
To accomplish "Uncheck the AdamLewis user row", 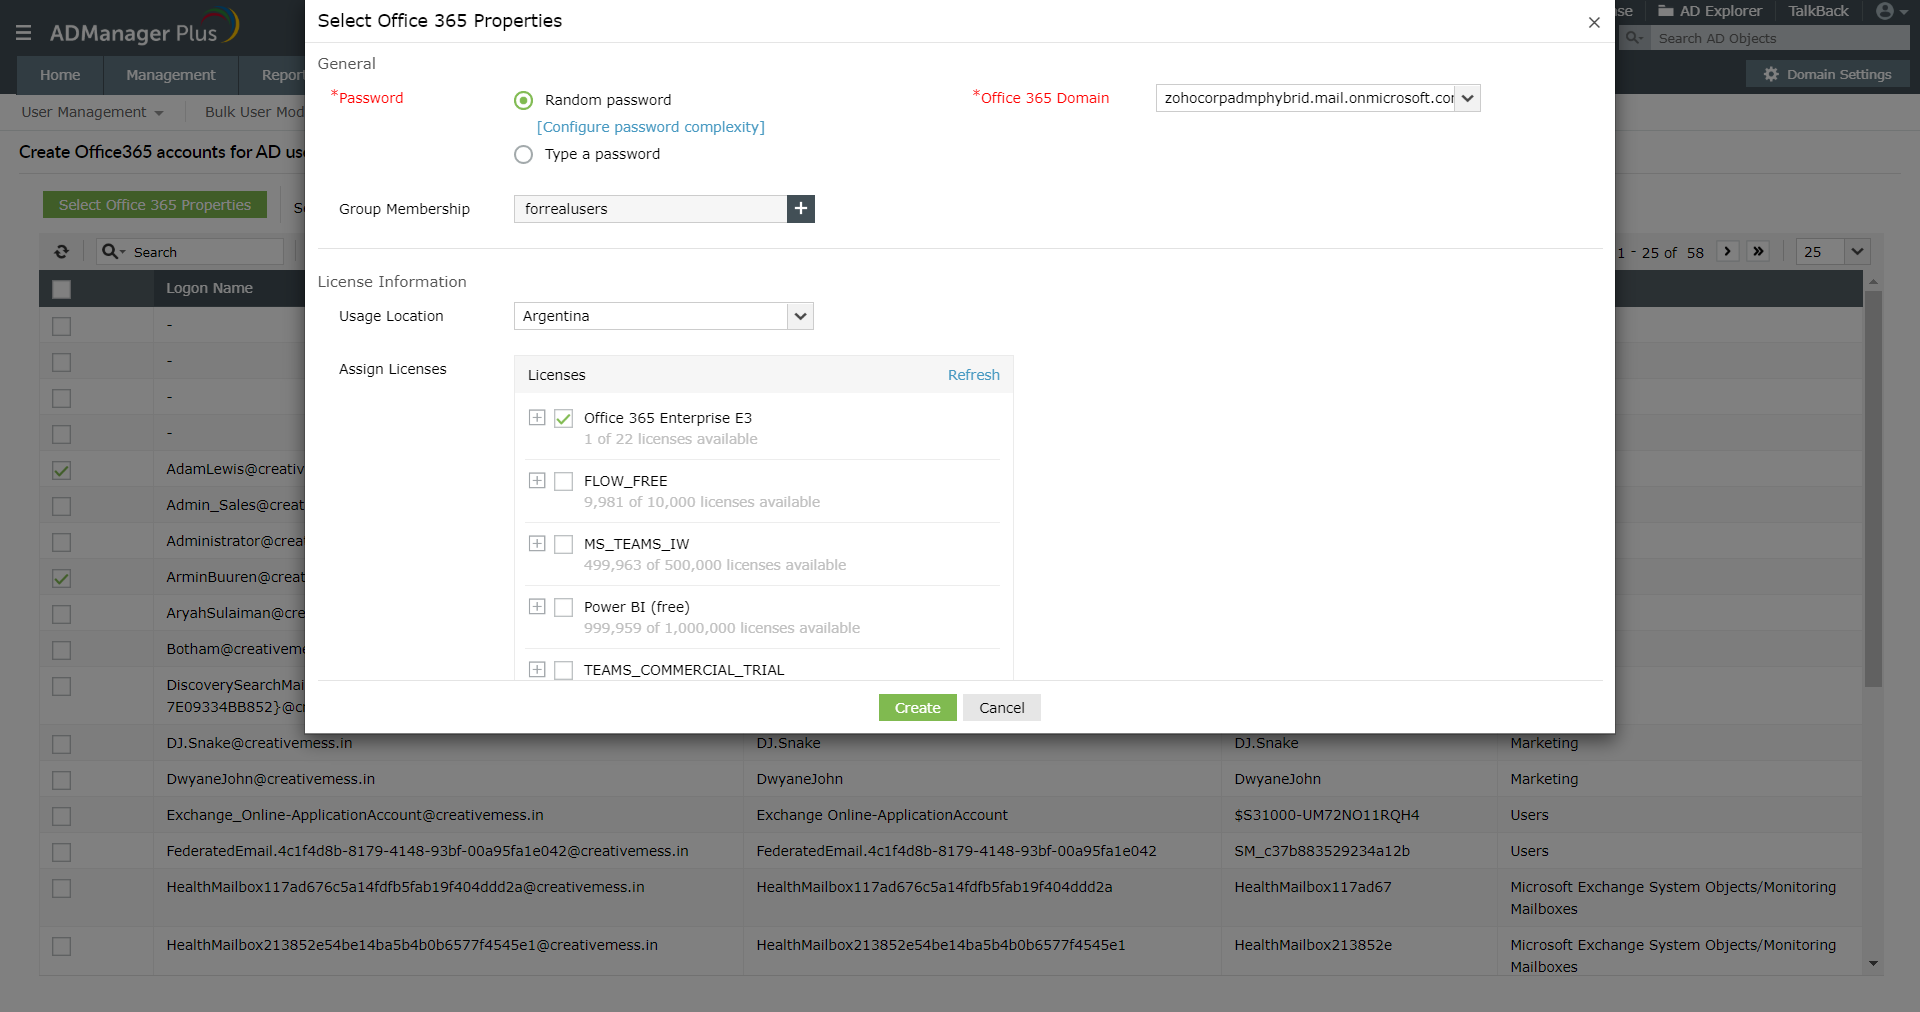I will click(x=62, y=470).
